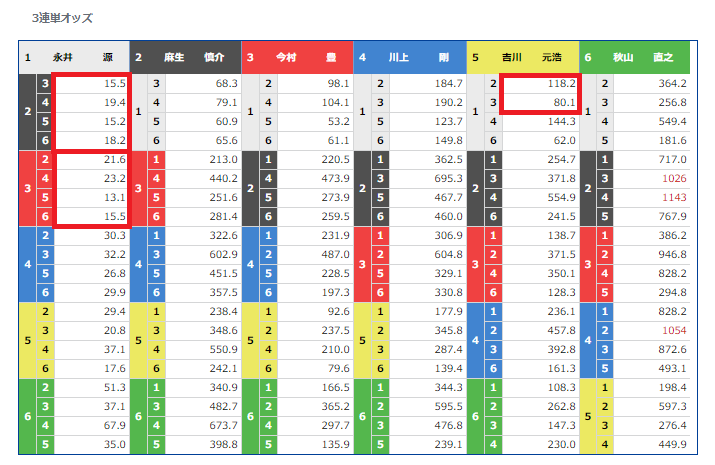Click the odds value 79.6
This screenshot has width=715, height=465.
pyautogui.click(x=338, y=368)
